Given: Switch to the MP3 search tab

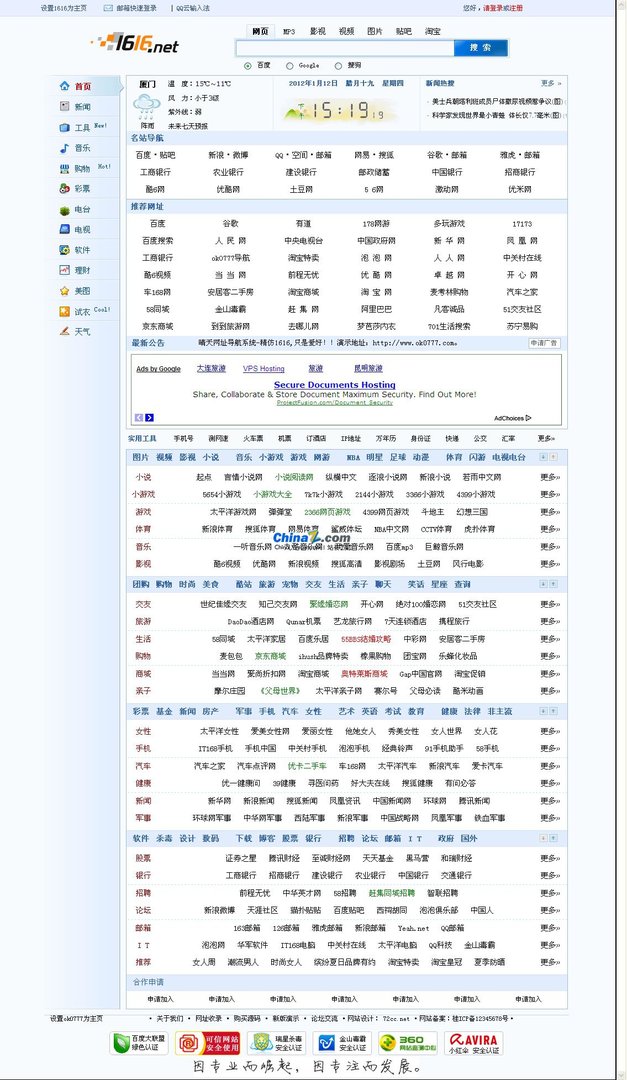Looking at the screenshot, I should pos(289,32).
